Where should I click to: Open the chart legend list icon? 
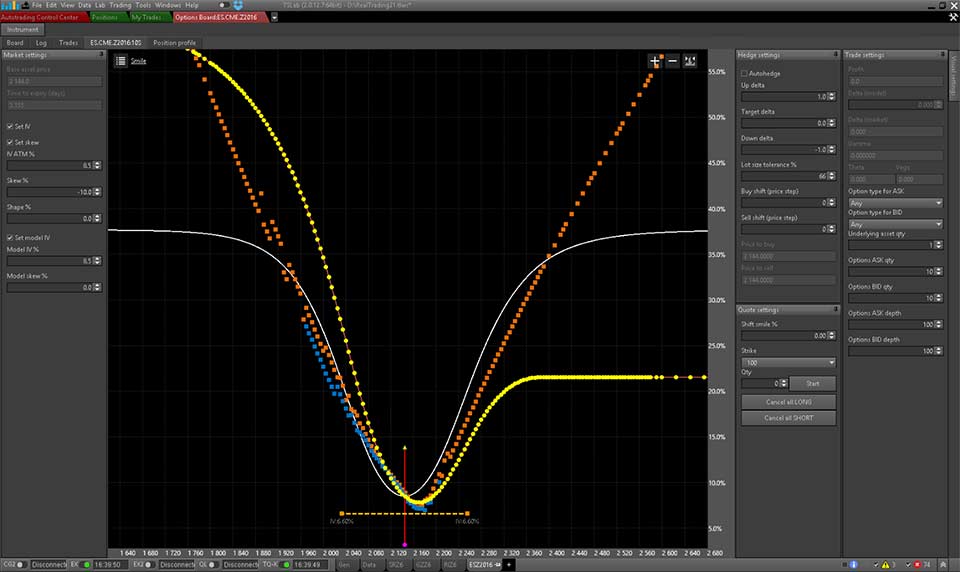(x=121, y=61)
